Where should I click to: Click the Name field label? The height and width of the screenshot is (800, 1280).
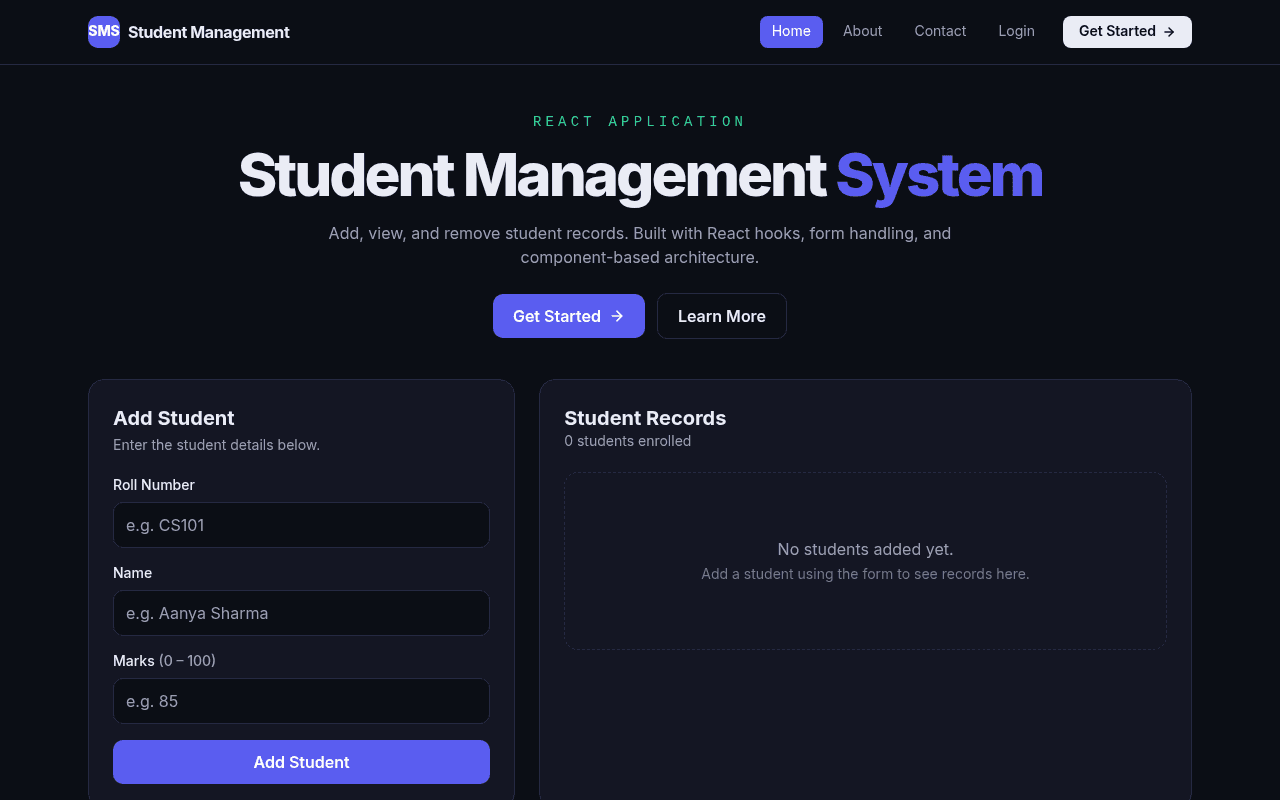click(133, 573)
